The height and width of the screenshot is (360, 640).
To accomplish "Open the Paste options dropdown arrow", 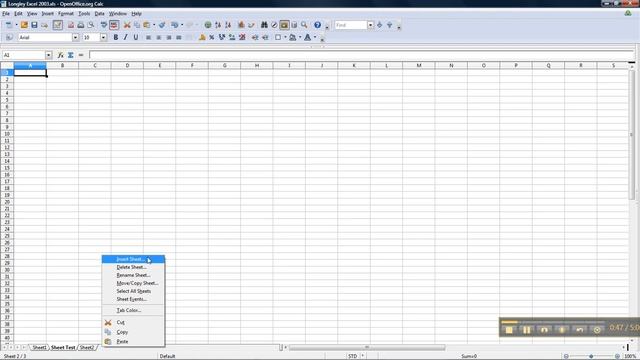I will click(x=154, y=25).
